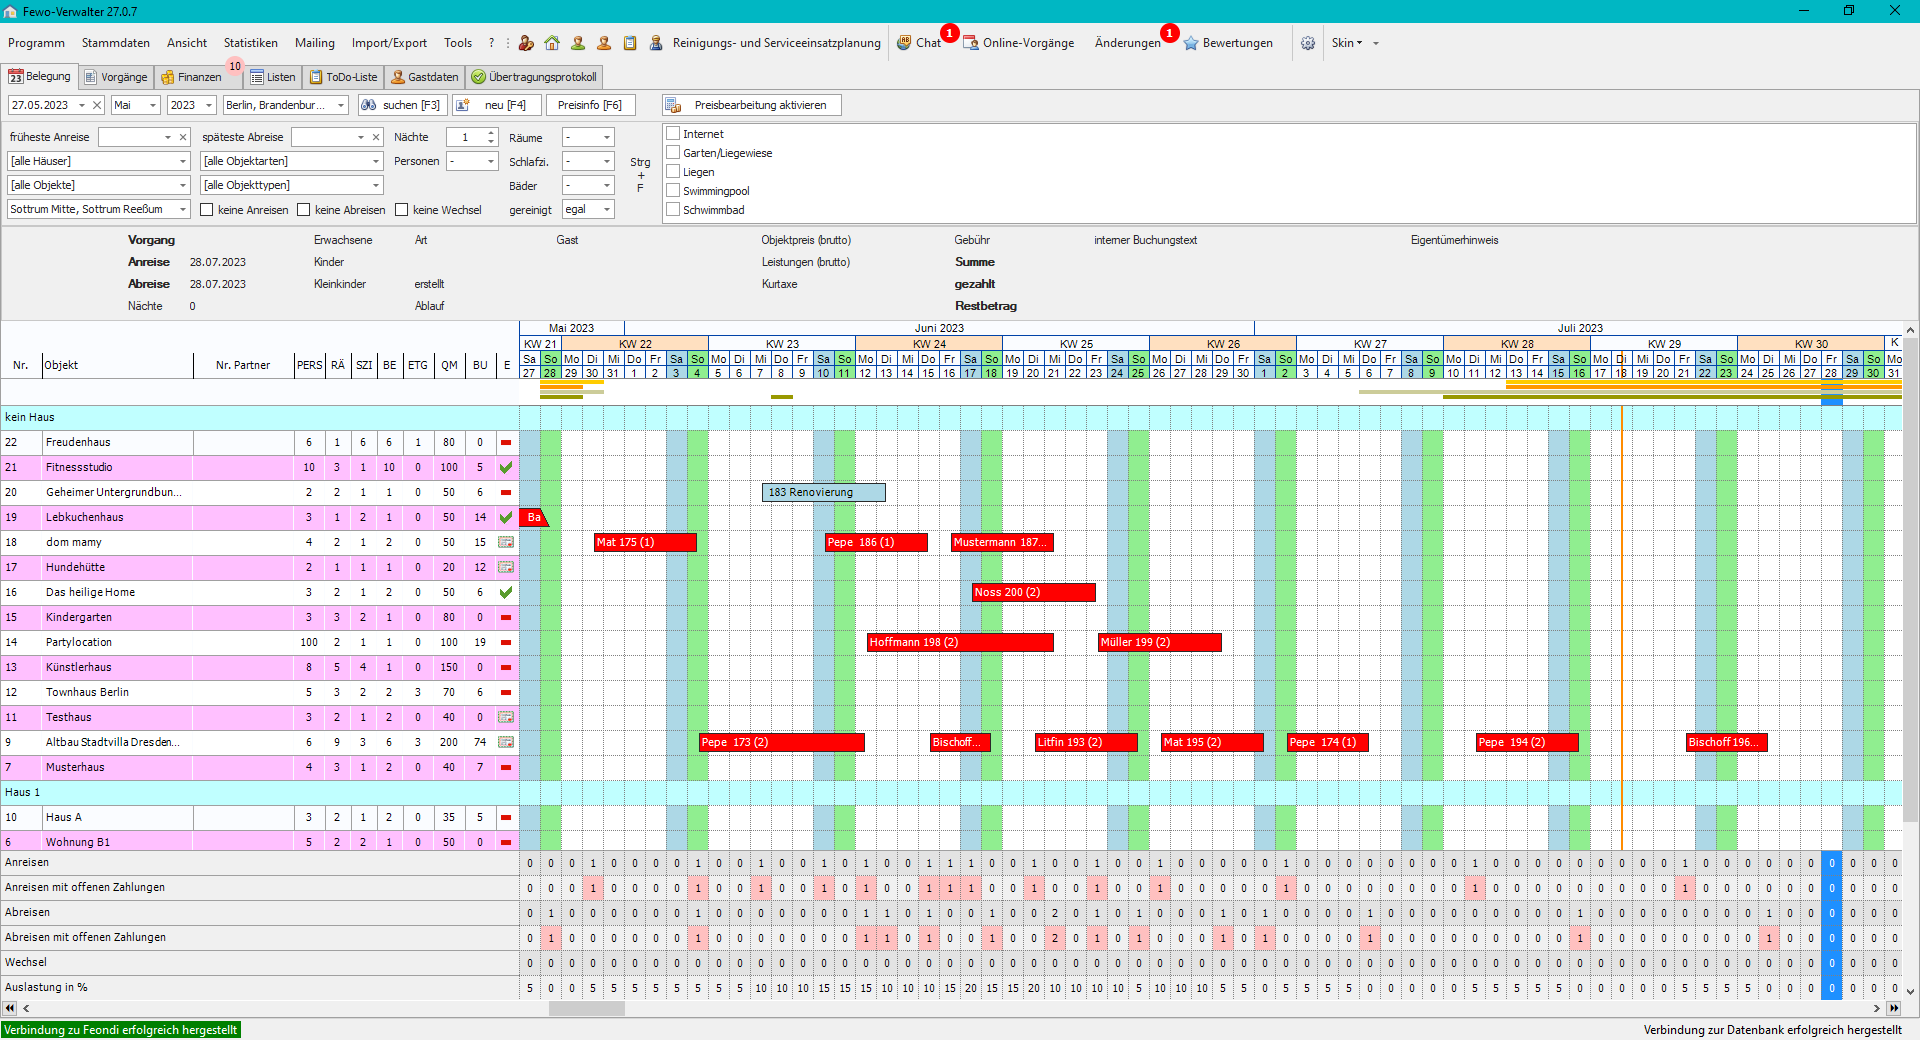Click Preisinfo [F6] button

pyautogui.click(x=589, y=105)
